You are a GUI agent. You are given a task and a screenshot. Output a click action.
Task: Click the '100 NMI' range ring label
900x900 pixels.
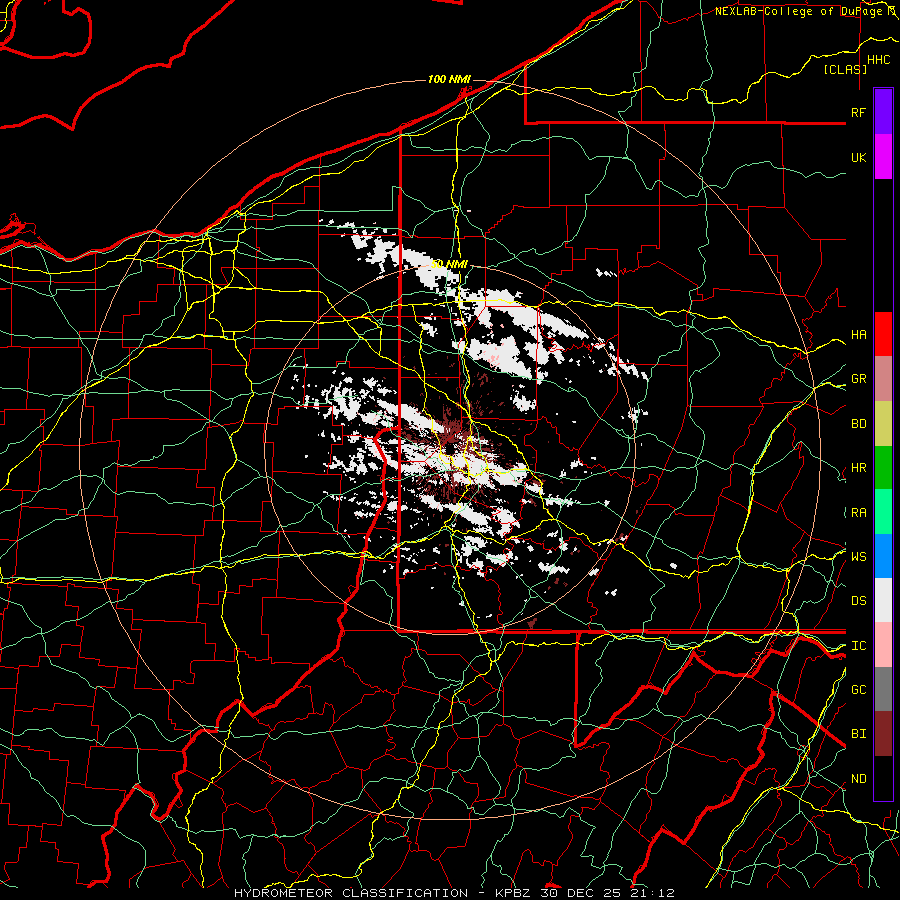point(449,79)
